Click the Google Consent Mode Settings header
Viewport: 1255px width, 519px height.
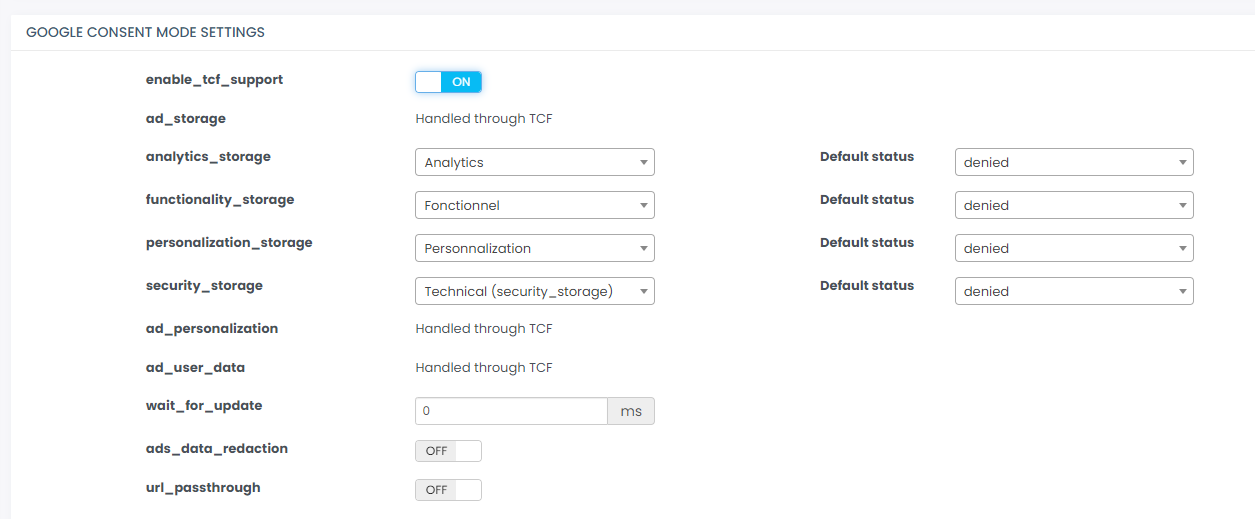coord(145,32)
